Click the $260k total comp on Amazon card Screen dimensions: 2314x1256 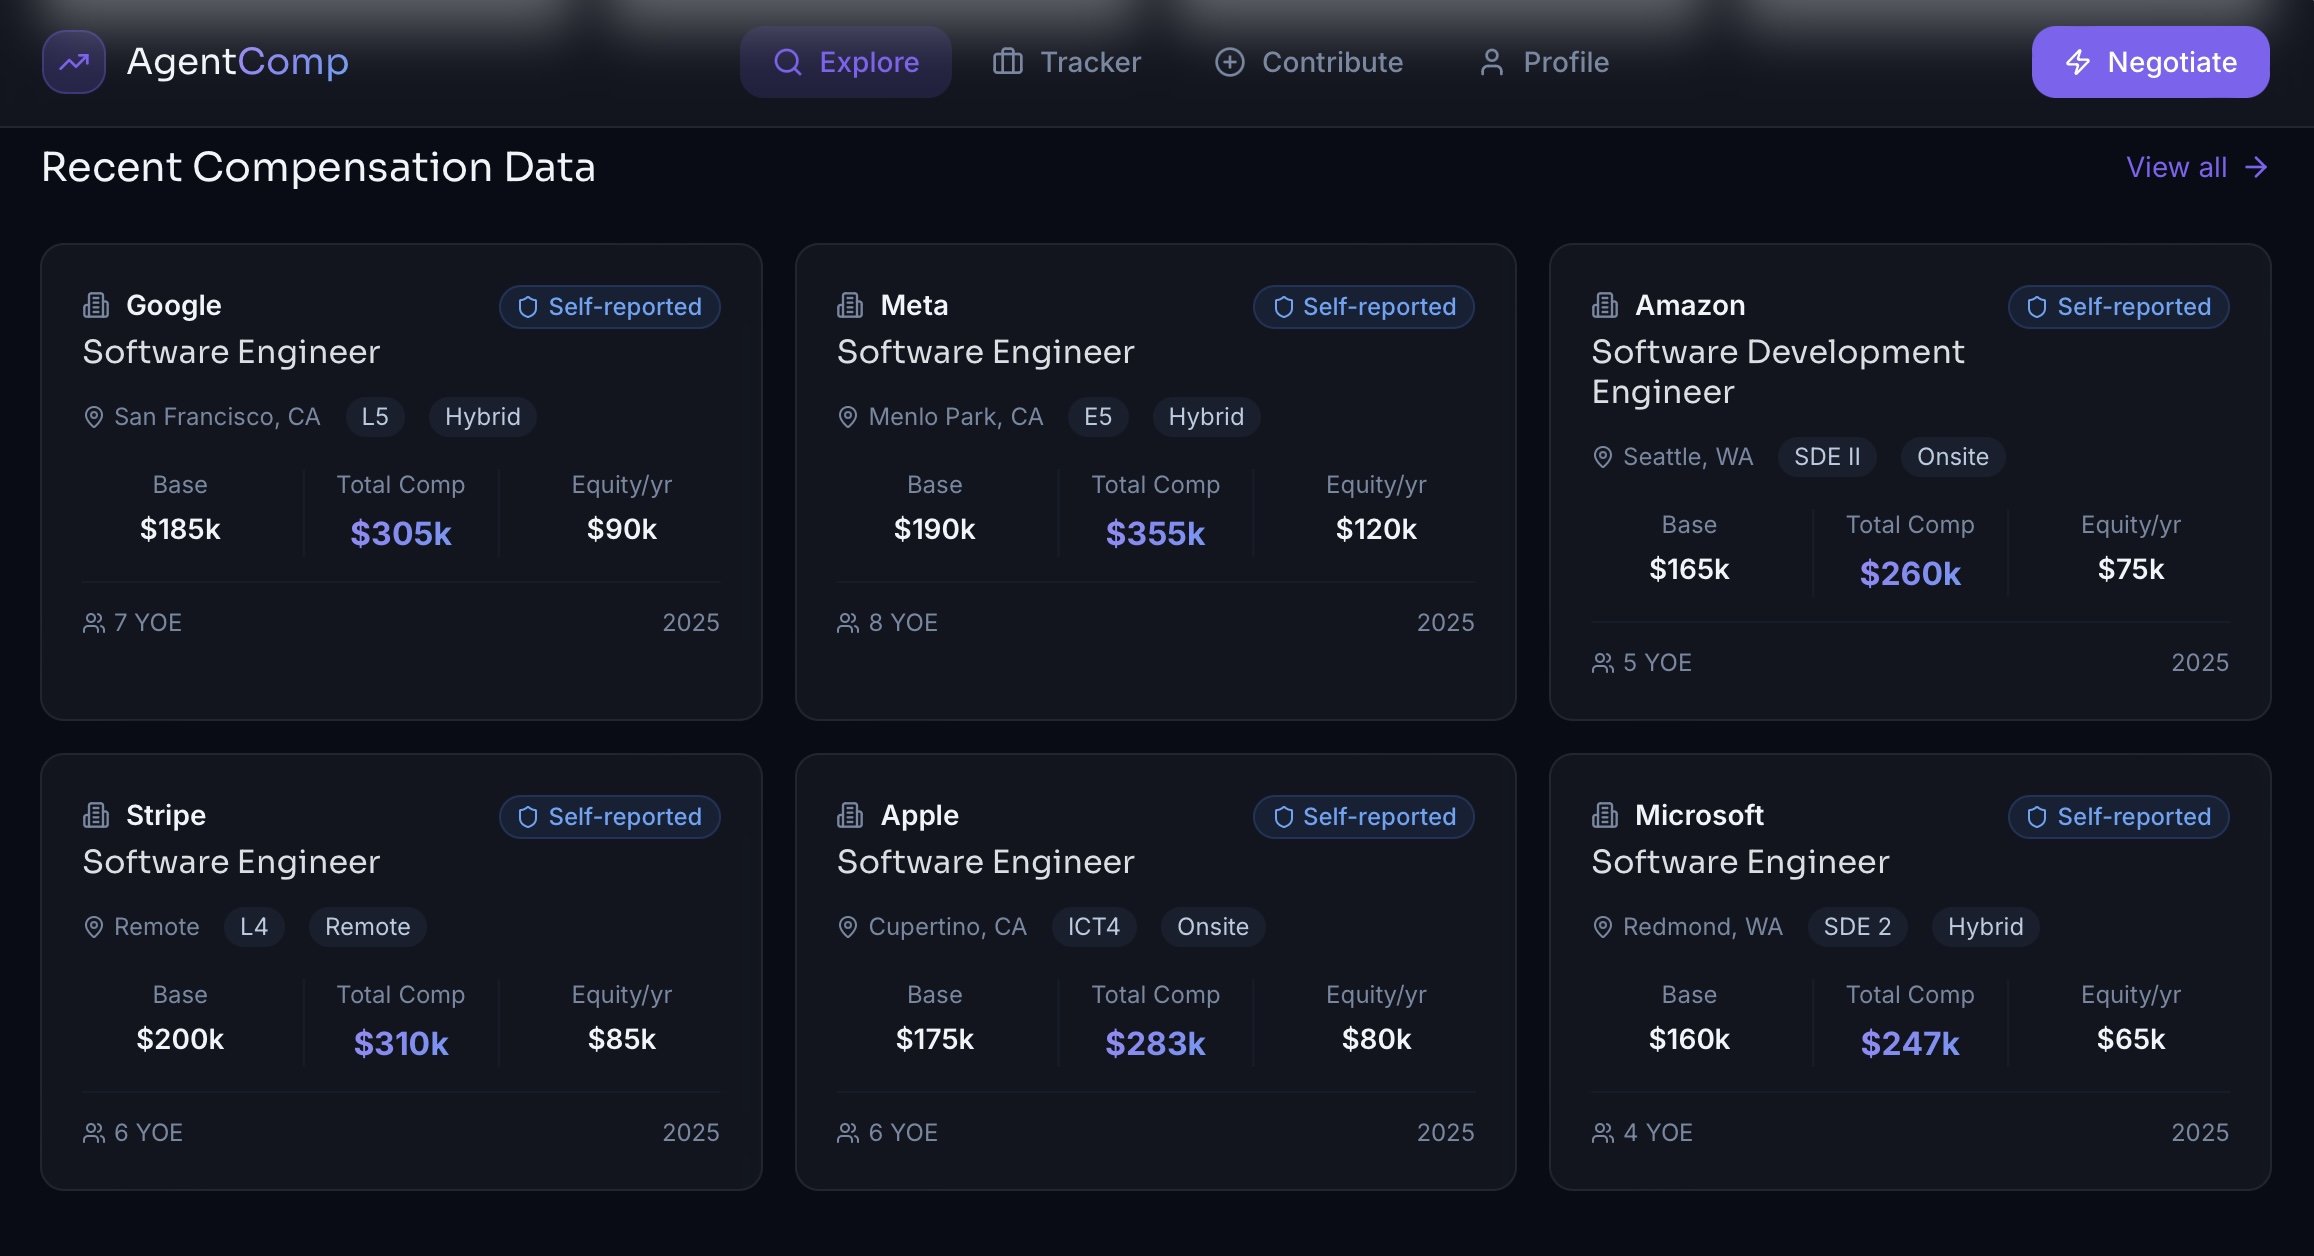1910,573
